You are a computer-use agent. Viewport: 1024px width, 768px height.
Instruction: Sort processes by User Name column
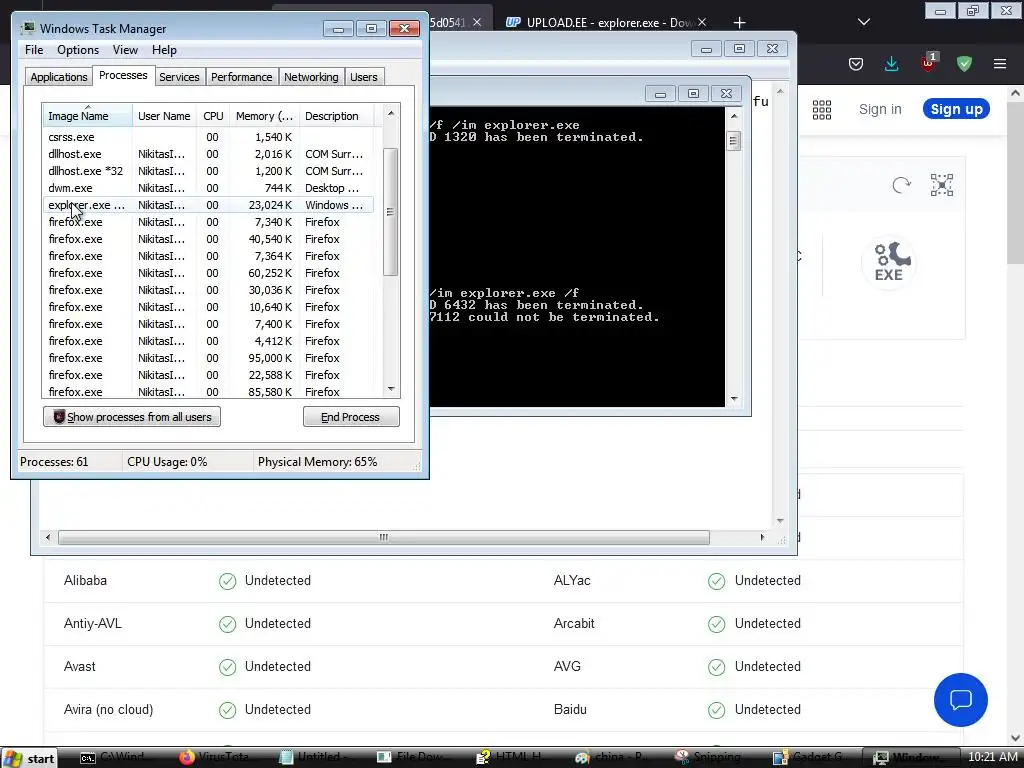click(x=164, y=116)
